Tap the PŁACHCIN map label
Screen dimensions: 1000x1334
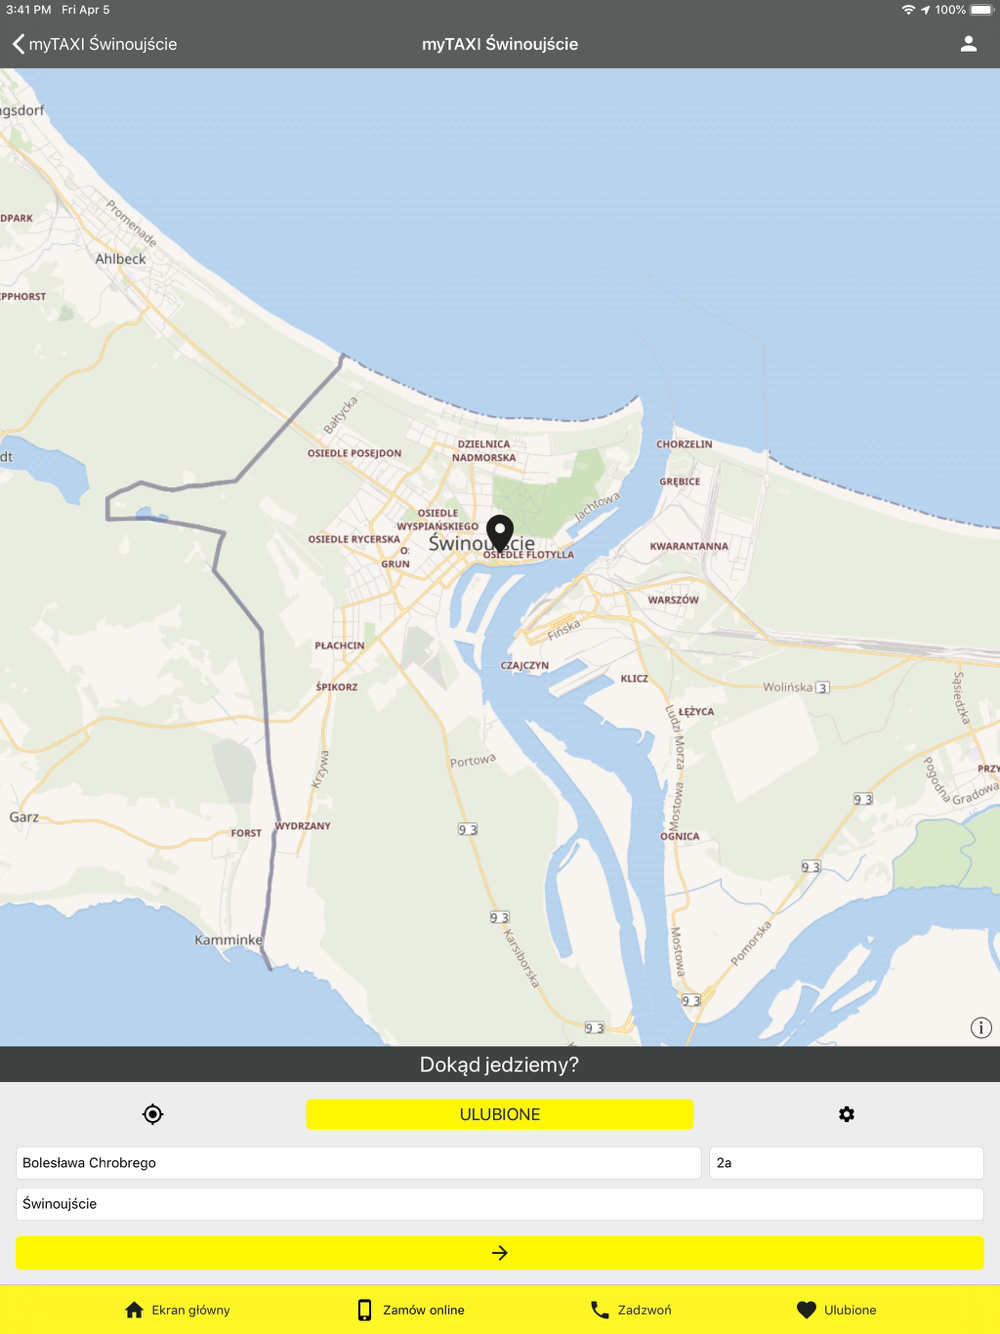point(340,645)
